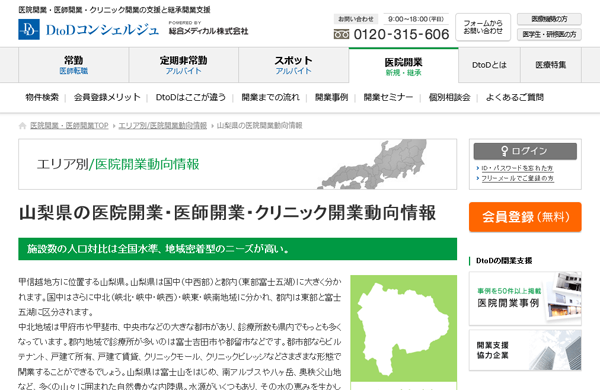Switch to 定期非常勤 アルバイト tab

pos(183,65)
